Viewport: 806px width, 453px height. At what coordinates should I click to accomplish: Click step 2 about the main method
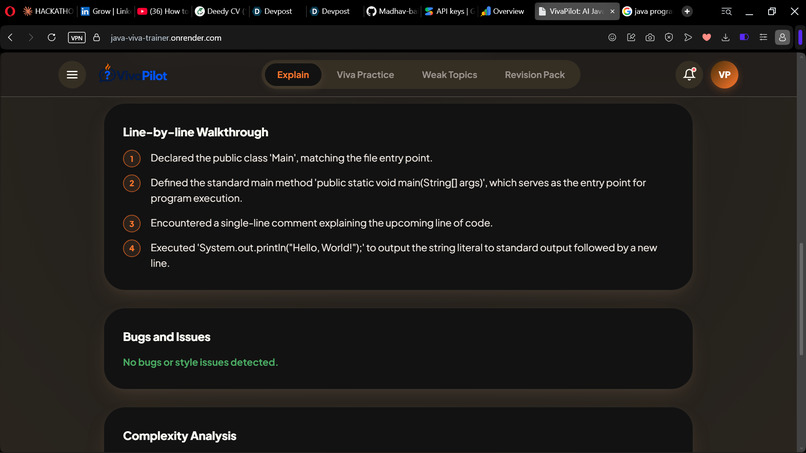pos(398,190)
